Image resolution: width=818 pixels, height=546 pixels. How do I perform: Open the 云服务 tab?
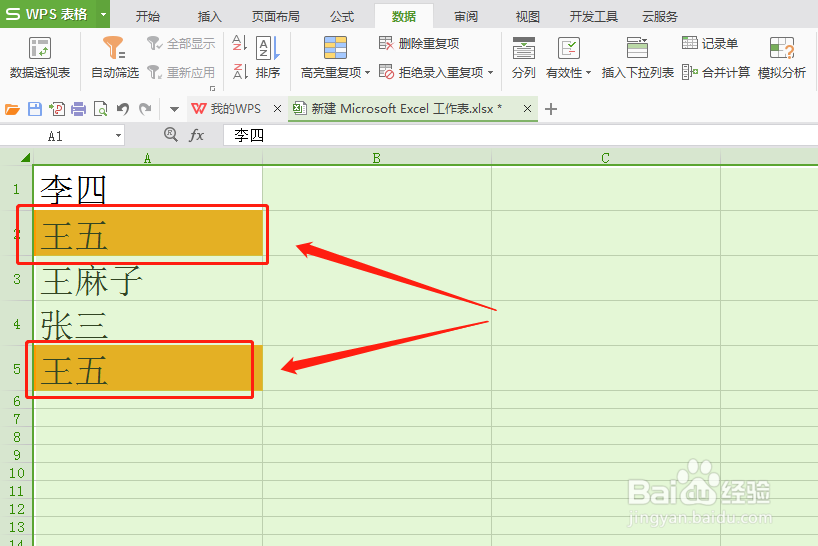[659, 17]
